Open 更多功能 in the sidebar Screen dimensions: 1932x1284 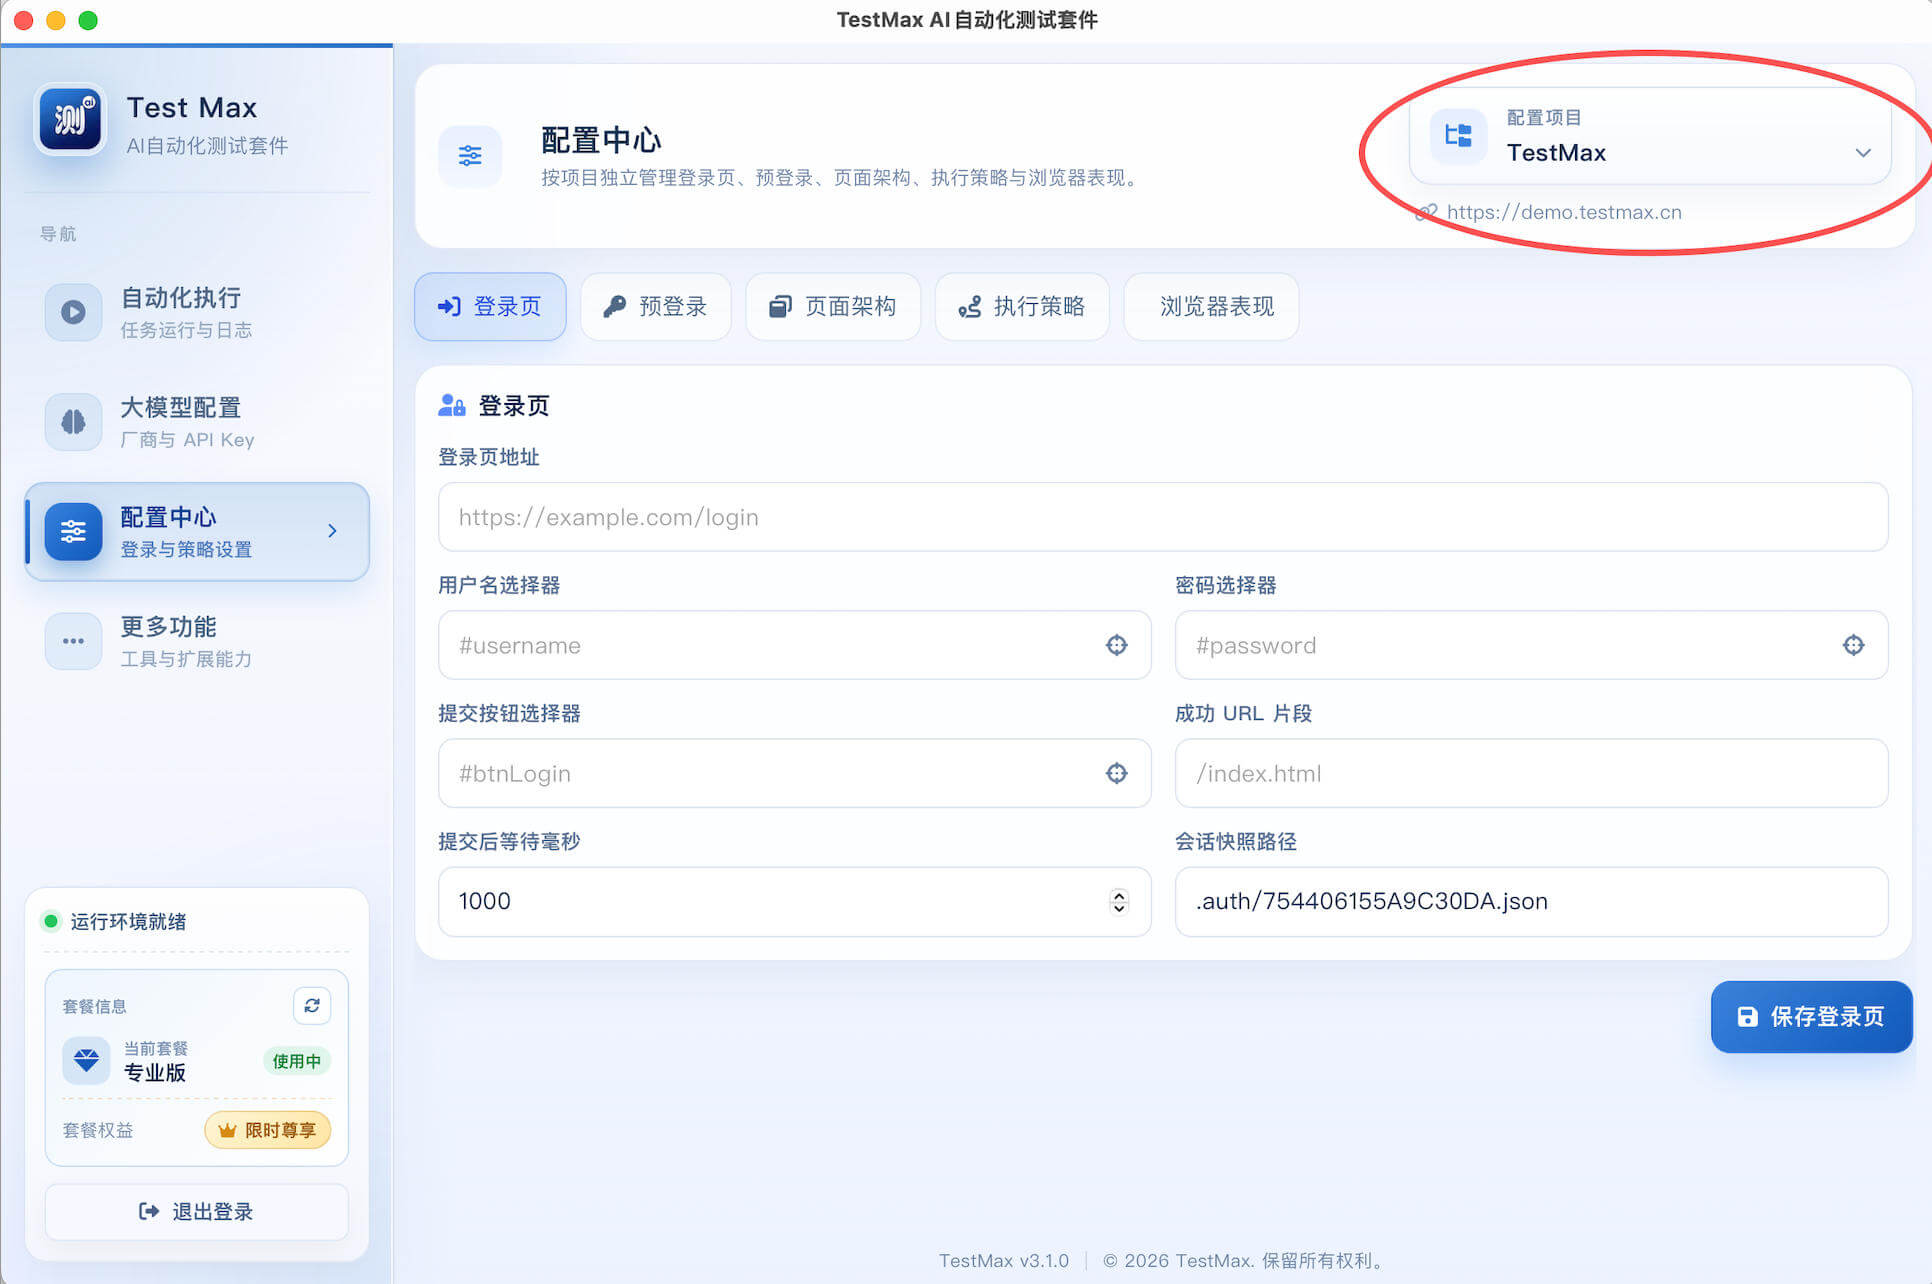tap(197, 641)
